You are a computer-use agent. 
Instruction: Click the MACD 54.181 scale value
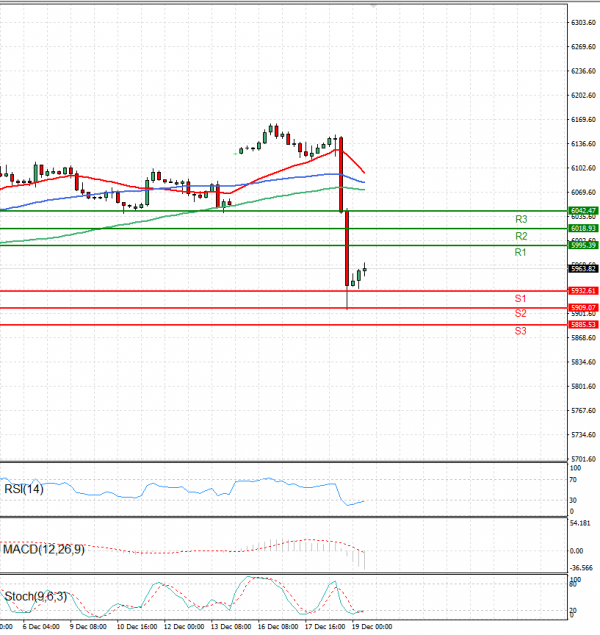[x=580, y=523]
